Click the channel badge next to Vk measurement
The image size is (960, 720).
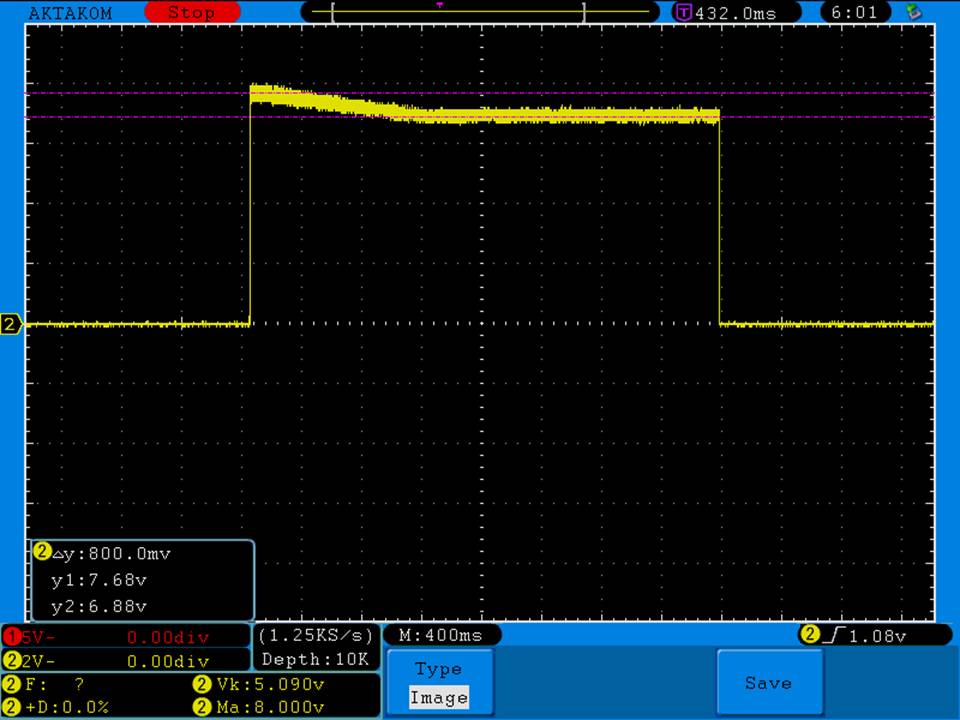click(x=200, y=685)
